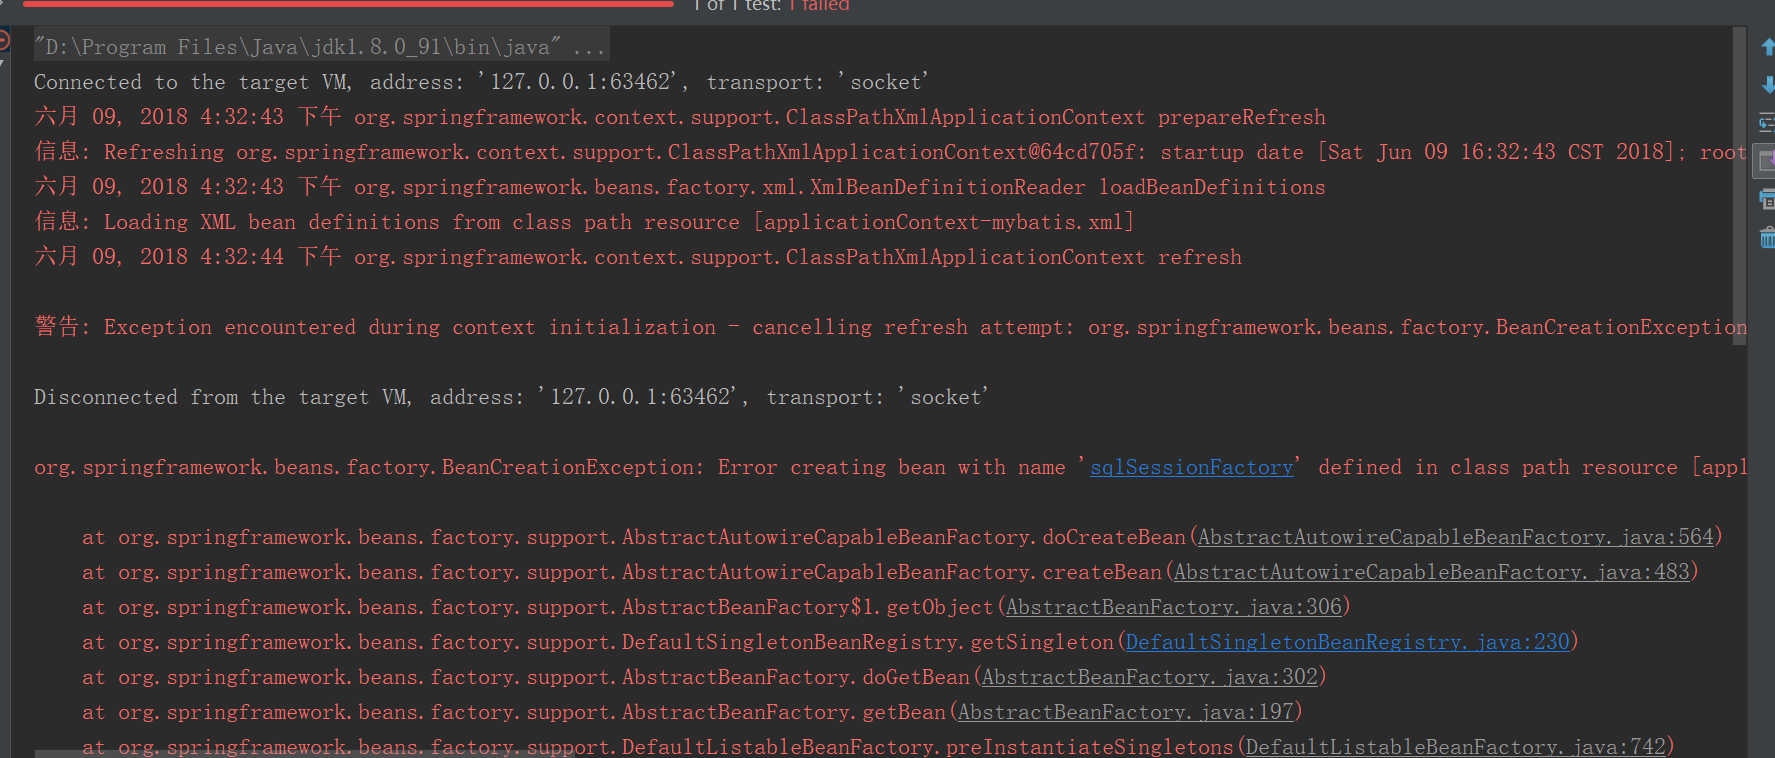The height and width of the screenshot is (758, 1775).
Task: Open AbstractBeanFactory.java:306 link
Action: pos(1173,607)
